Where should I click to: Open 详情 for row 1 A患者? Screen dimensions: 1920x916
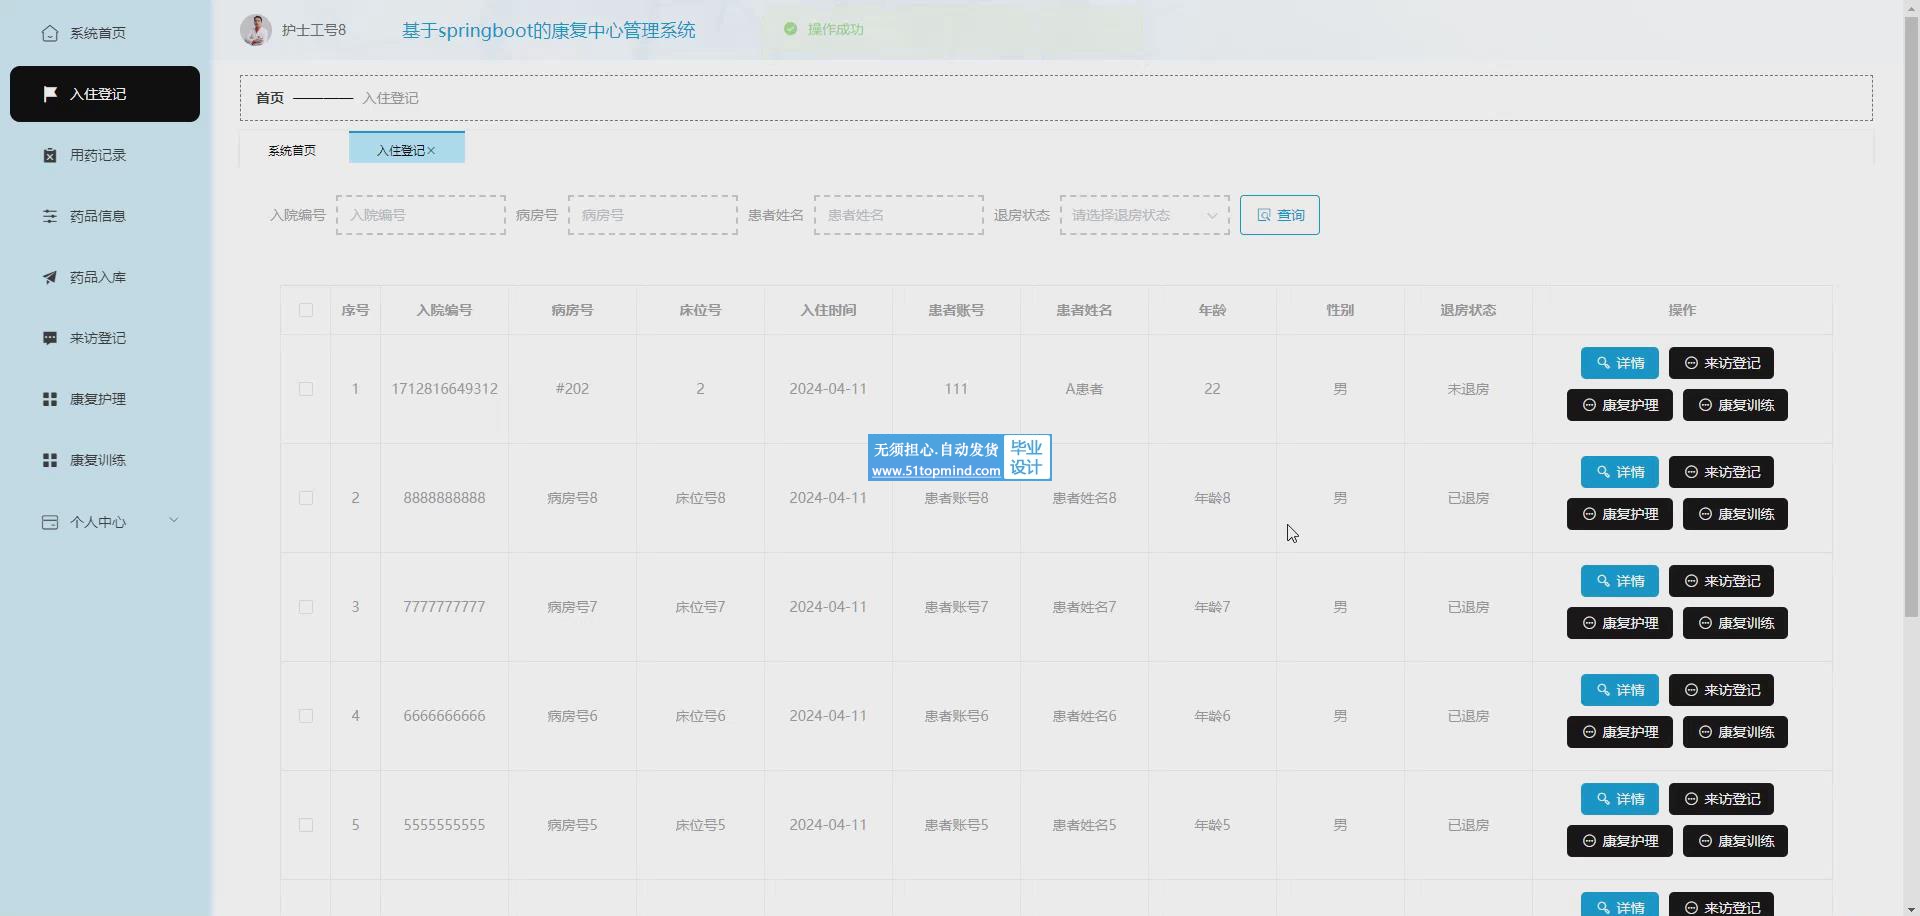tap(1620, 363)
